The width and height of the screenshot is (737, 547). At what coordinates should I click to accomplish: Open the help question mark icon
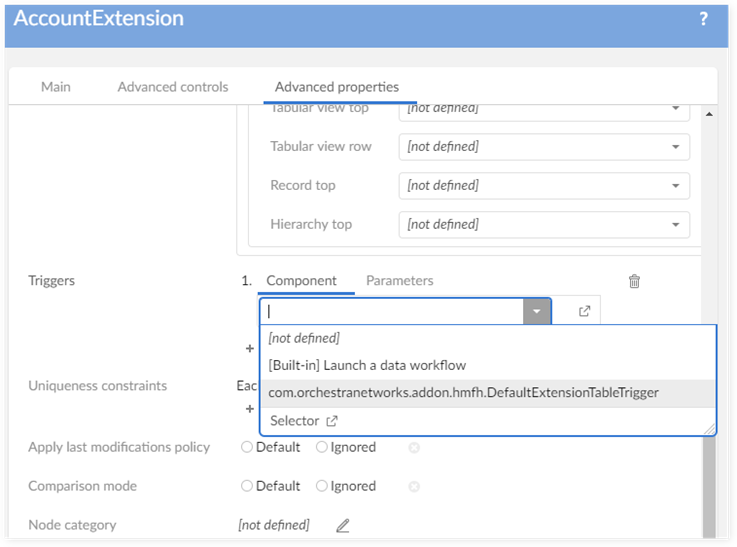coord(703,19)
